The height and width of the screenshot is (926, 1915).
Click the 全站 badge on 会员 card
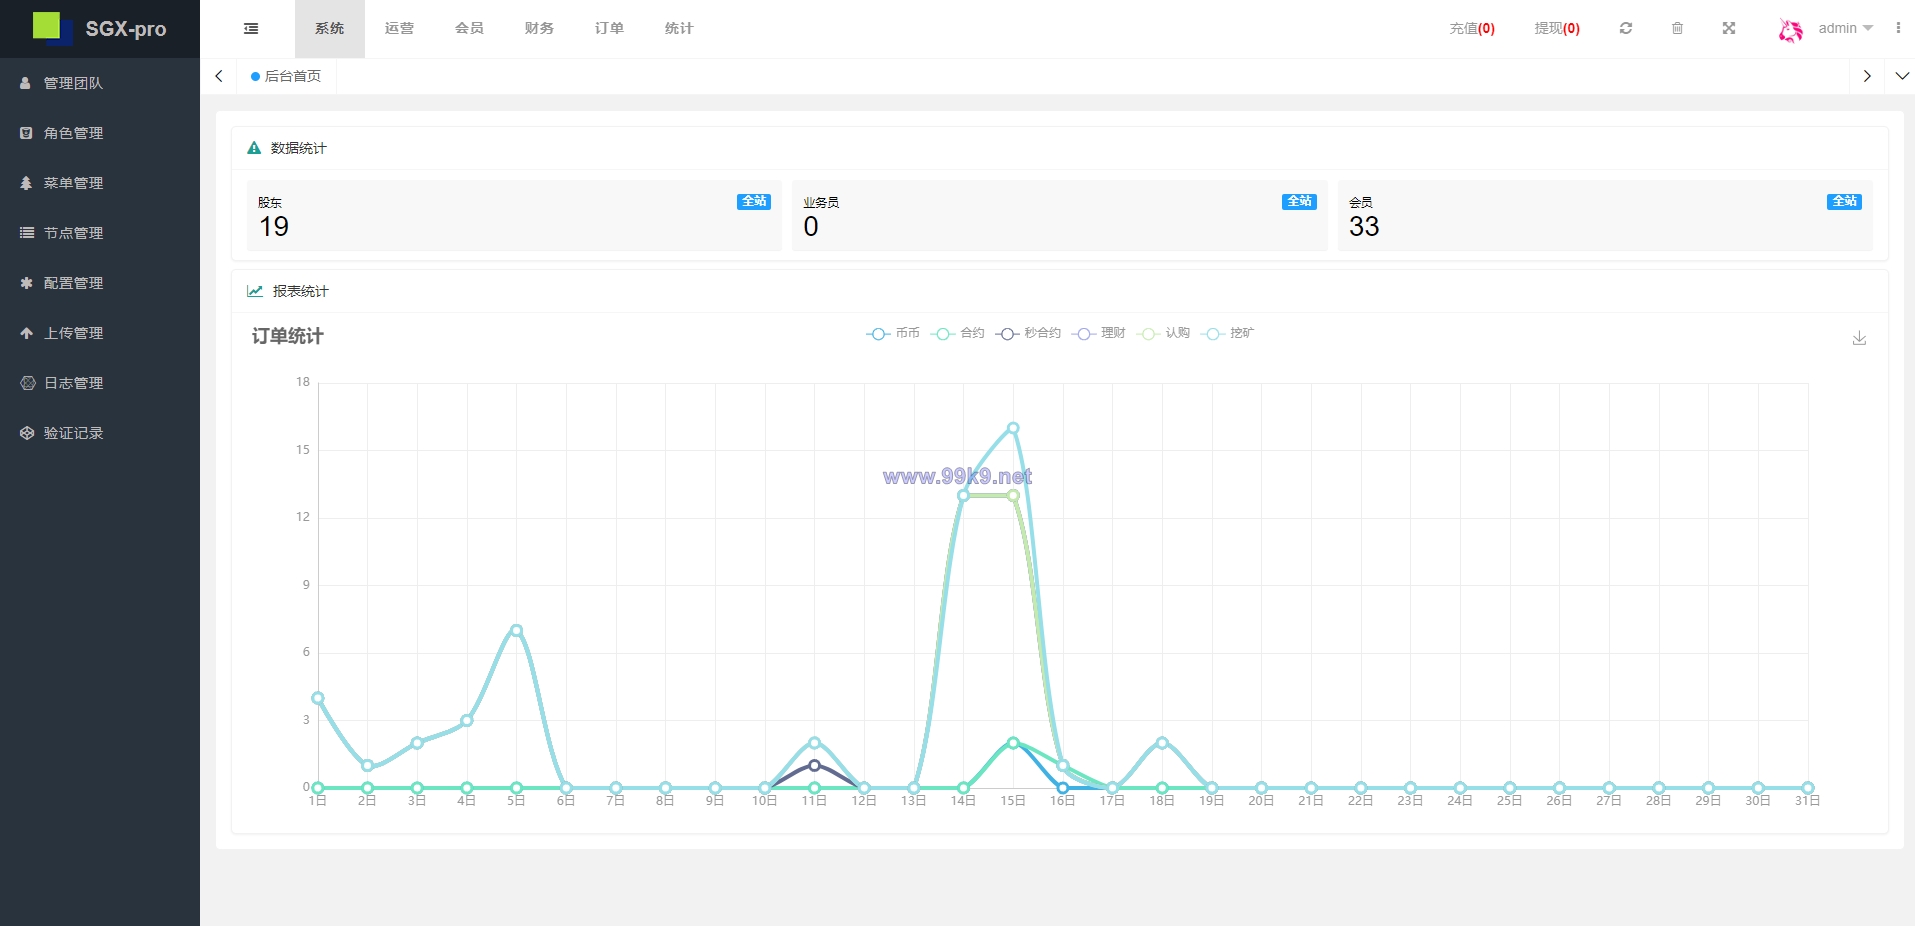1844,202
